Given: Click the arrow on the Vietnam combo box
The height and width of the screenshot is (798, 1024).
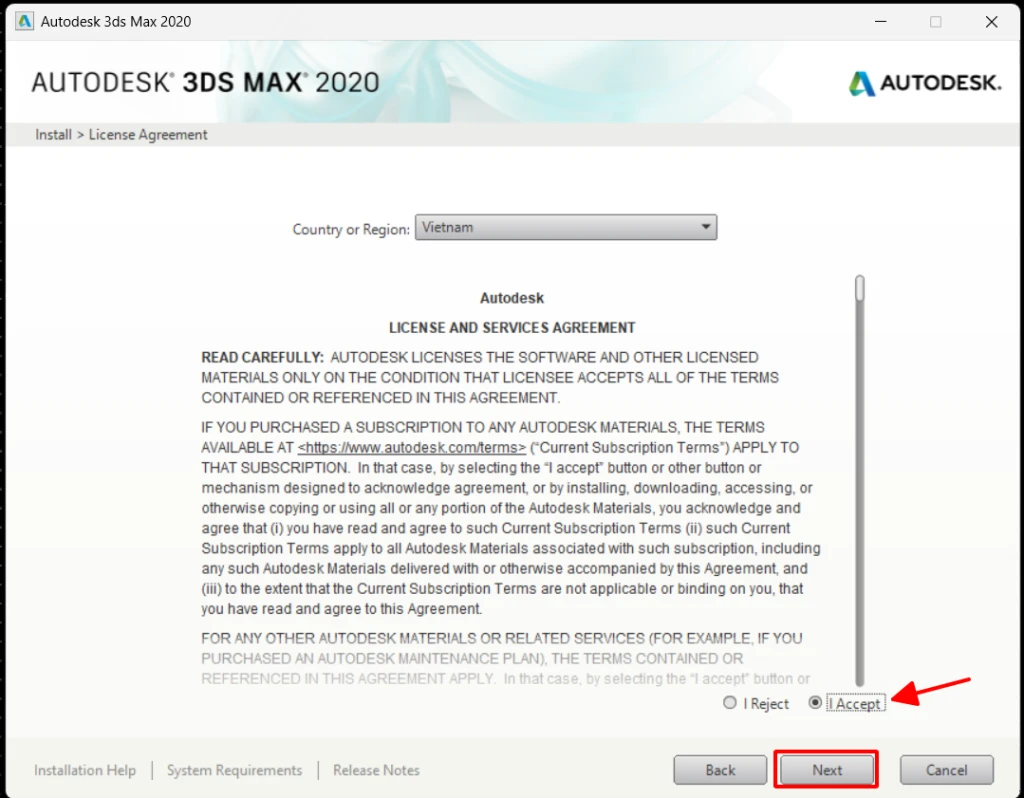Looking at the screenshot, I should [706, 228].
